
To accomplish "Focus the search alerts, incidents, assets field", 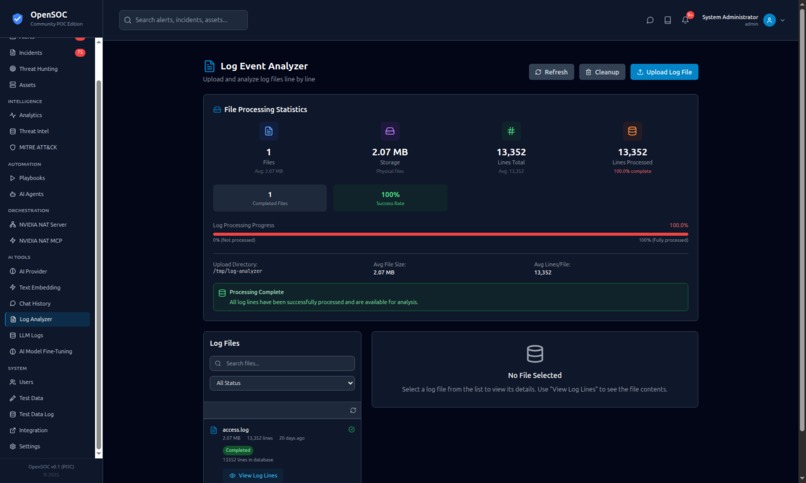I will point(184,20).
